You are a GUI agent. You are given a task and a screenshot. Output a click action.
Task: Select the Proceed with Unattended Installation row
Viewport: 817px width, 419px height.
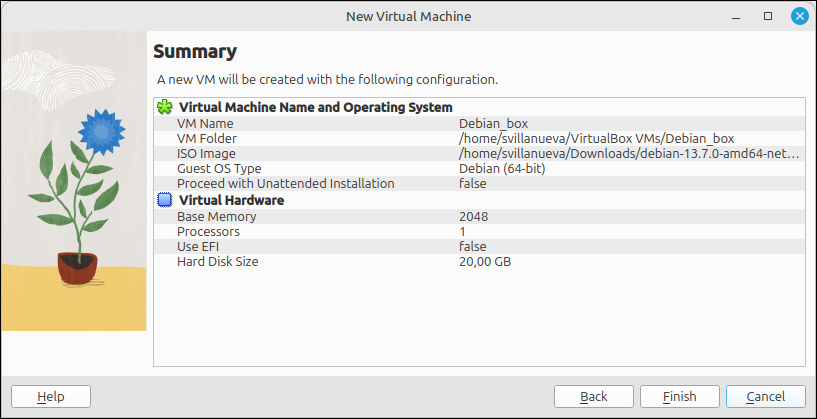(479, 184)
